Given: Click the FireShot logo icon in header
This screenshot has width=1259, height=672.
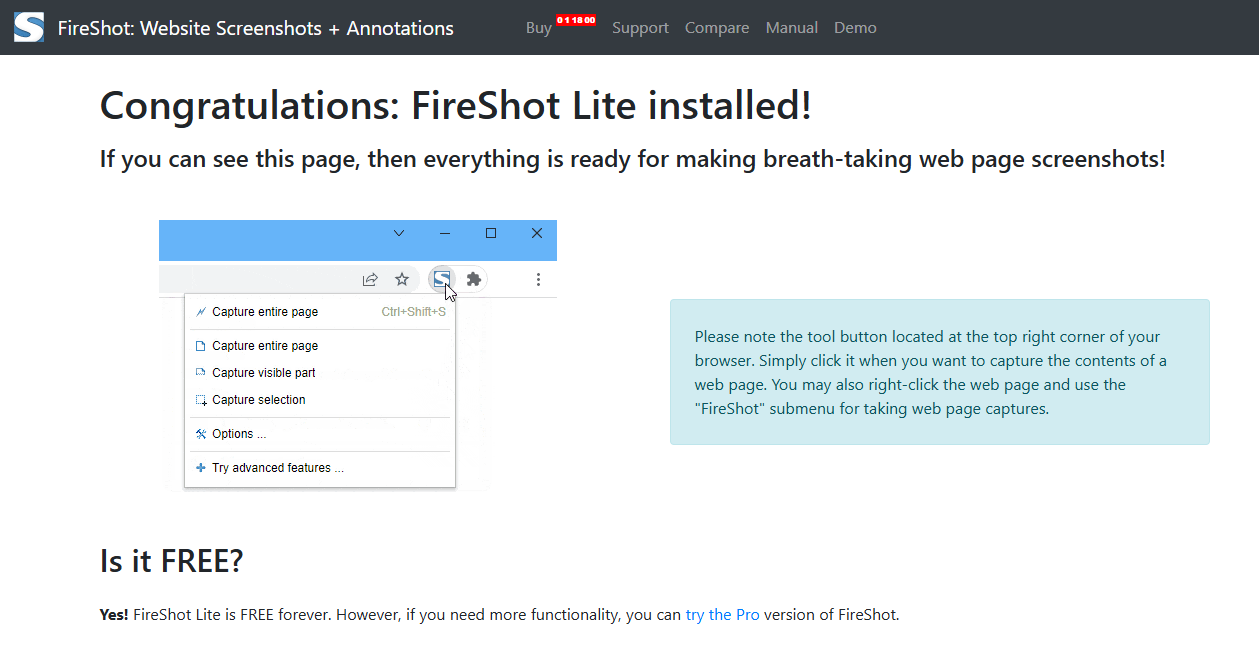Looking at the screenshot, I should coord(28,27).
